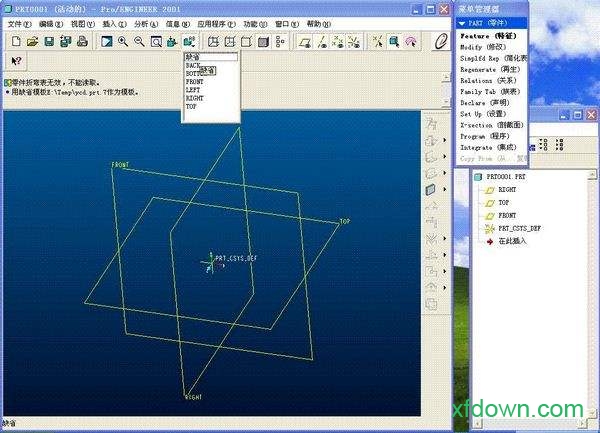This screenshot has width=600, height=433.
Task: Click Program (程序) menu entry
Action: pos(485,136)
